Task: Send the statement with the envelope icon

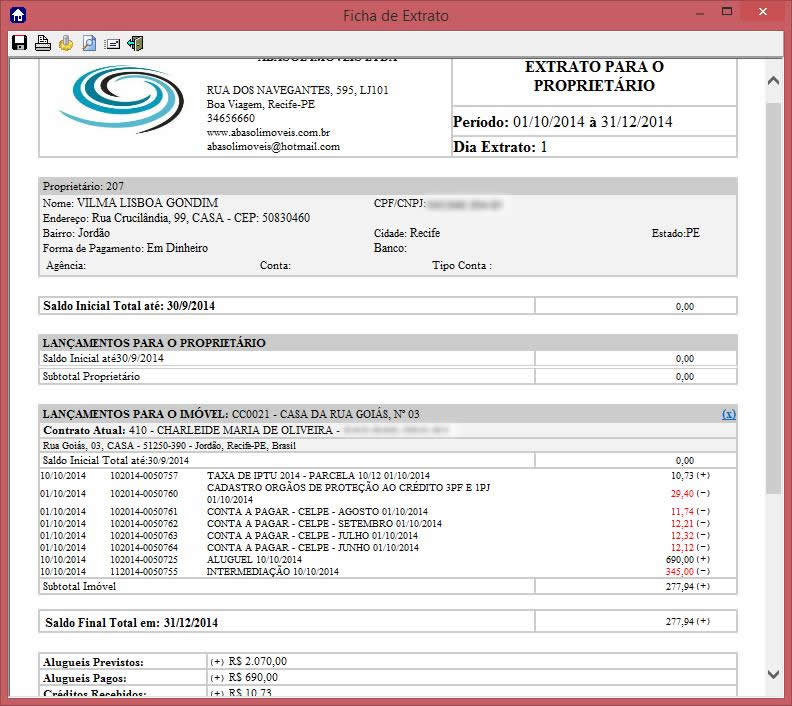Action: (112, 43)
